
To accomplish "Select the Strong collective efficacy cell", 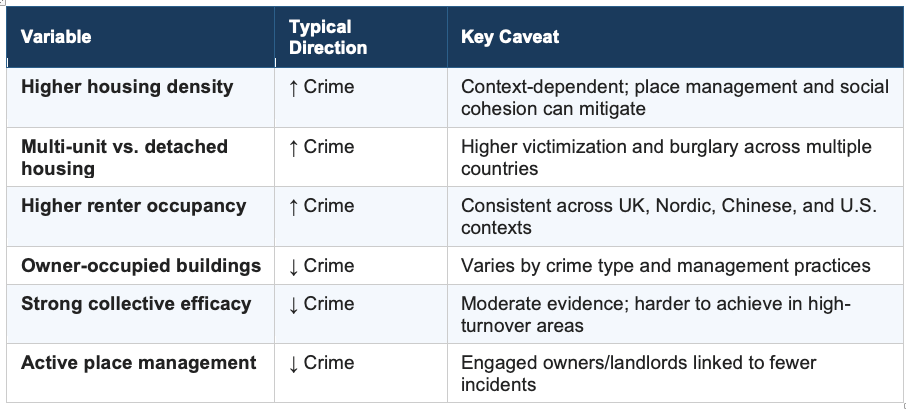I will 136,304.
